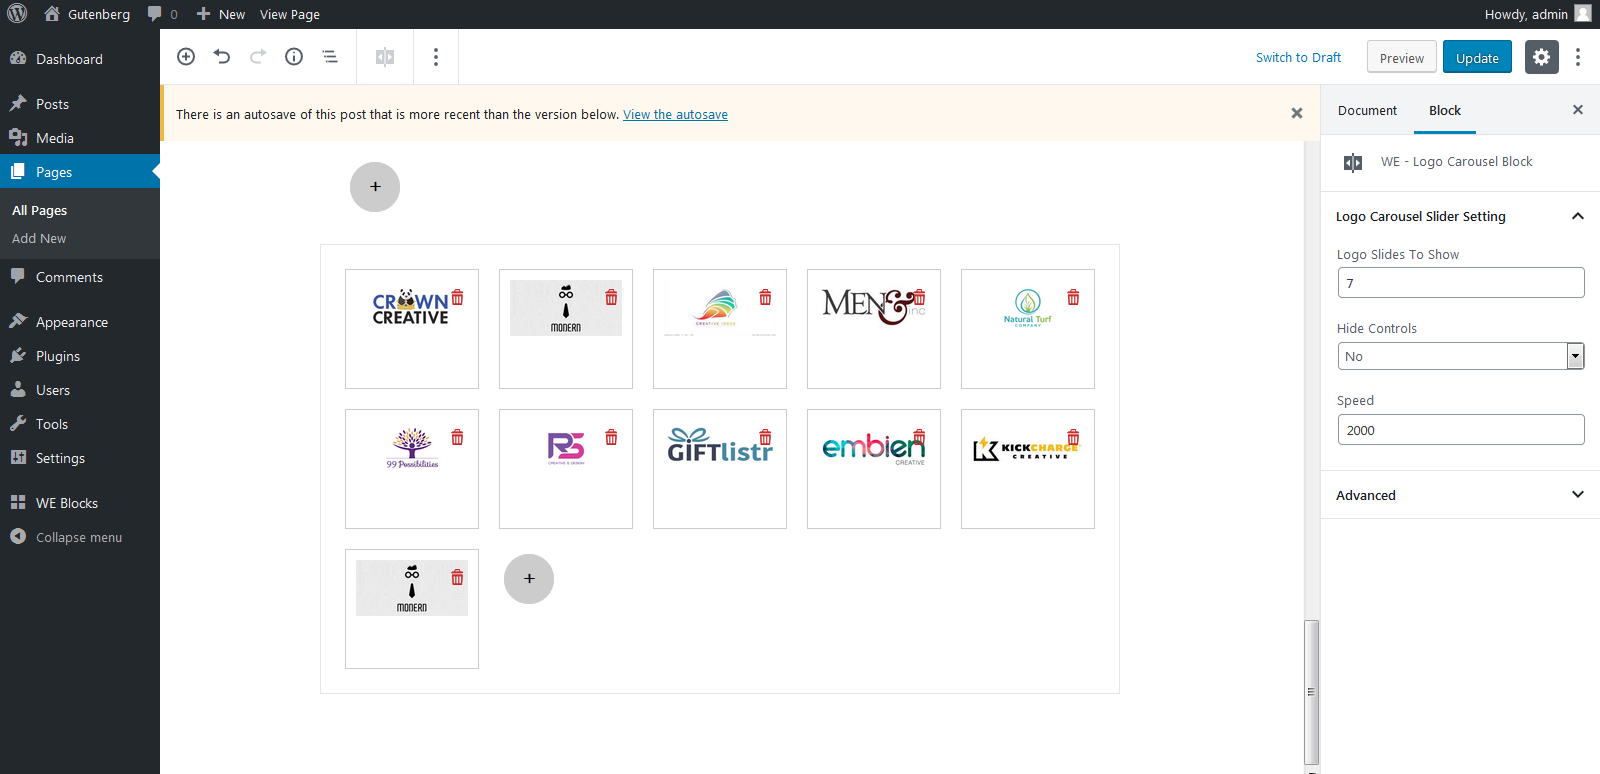Switch to the Document tab
This screenshot has width=1600, height=774.
click(x=1367, y=110)
